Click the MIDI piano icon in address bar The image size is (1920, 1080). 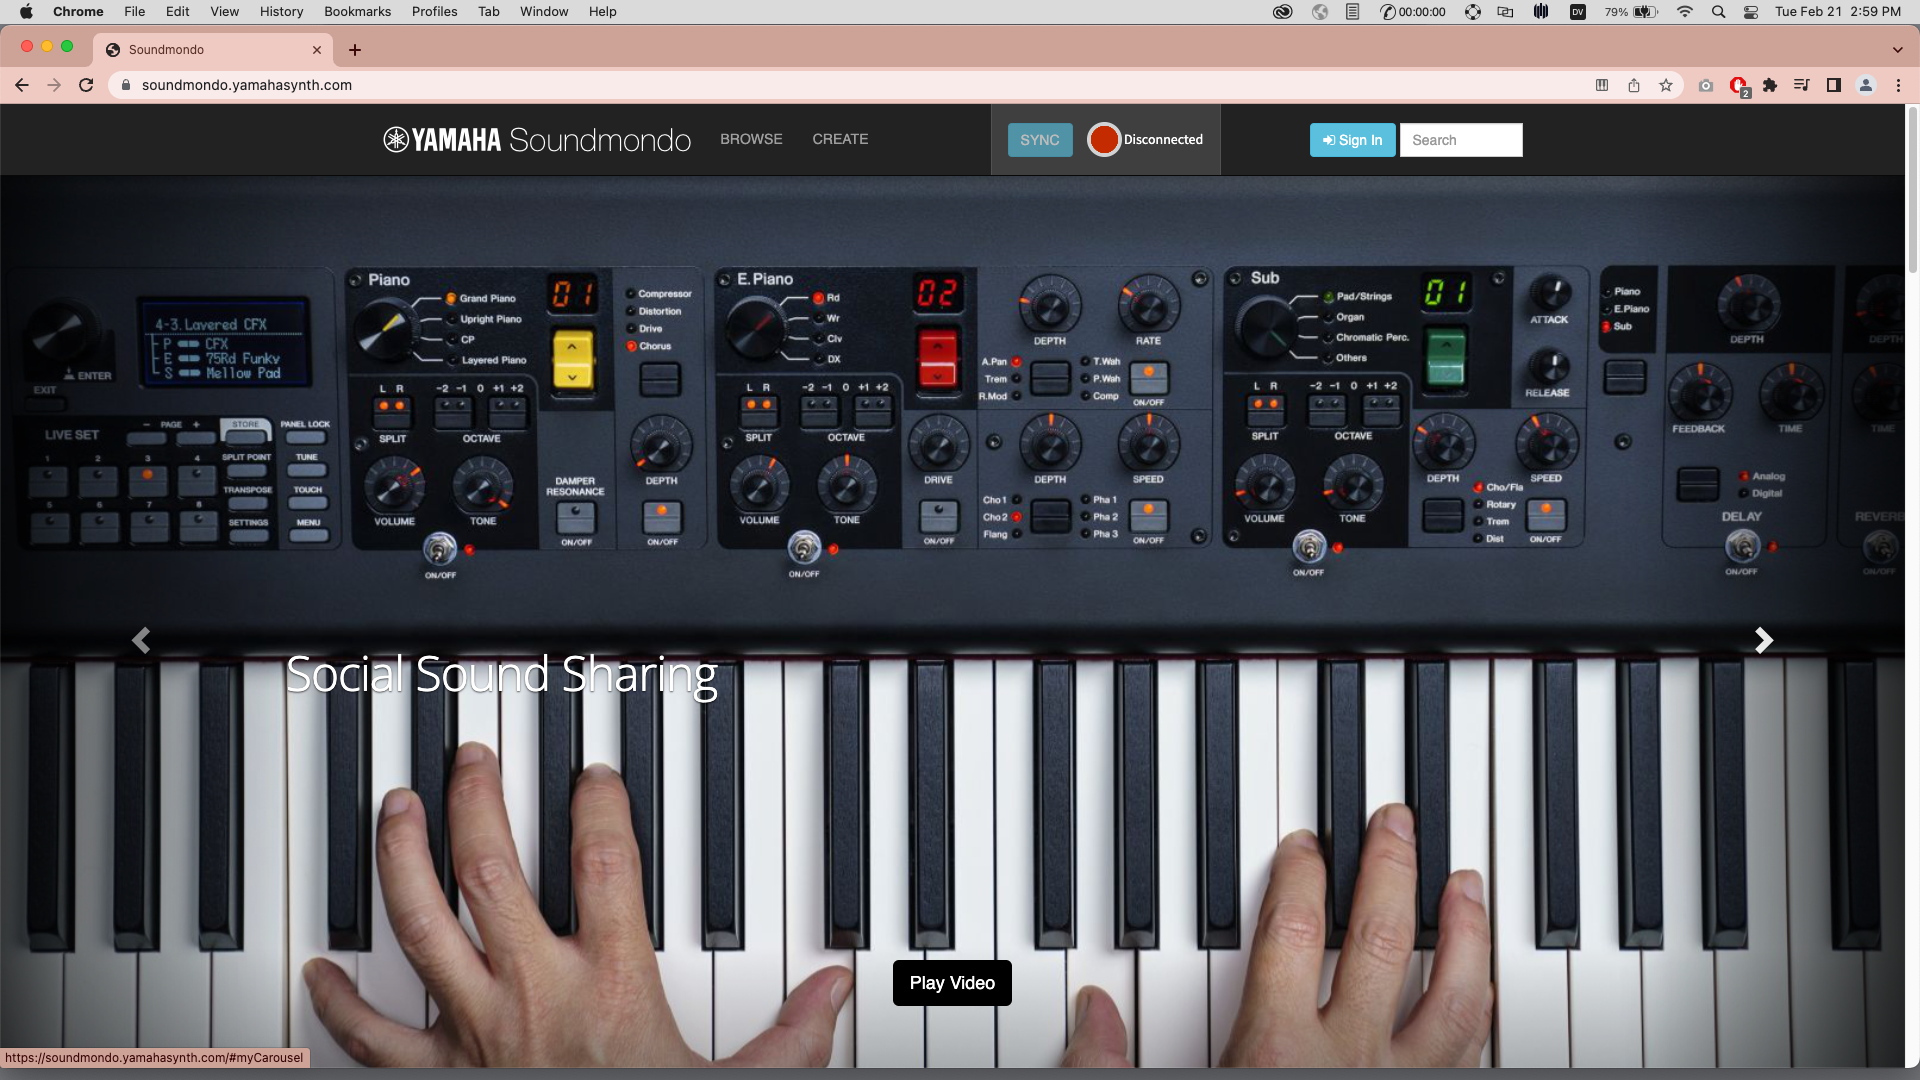coord(1601,85)
